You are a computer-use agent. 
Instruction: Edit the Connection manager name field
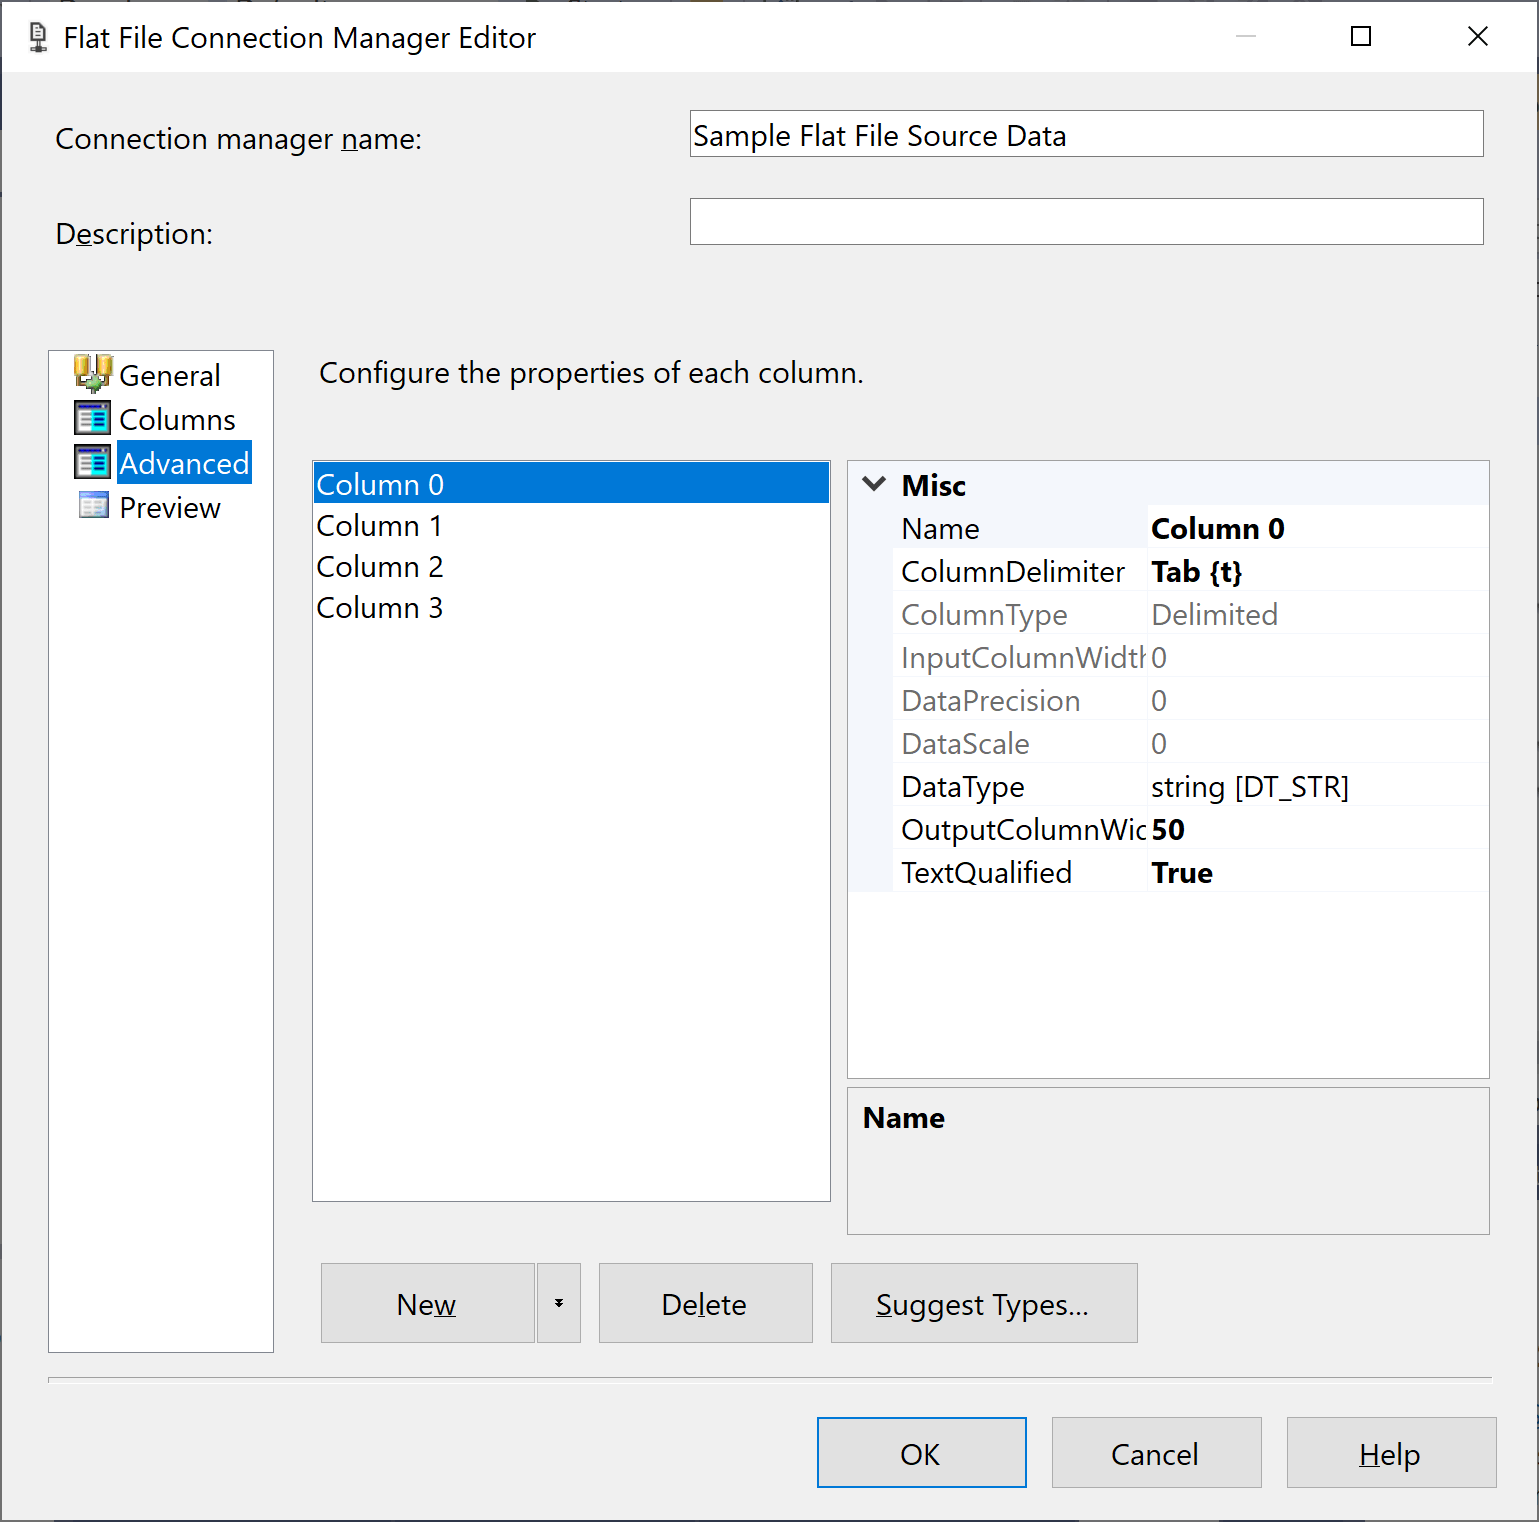[1085, 133]
